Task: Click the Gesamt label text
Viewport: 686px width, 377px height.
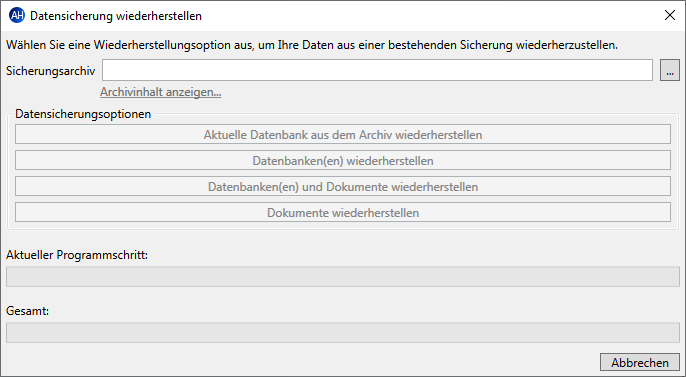Action: 28,311
